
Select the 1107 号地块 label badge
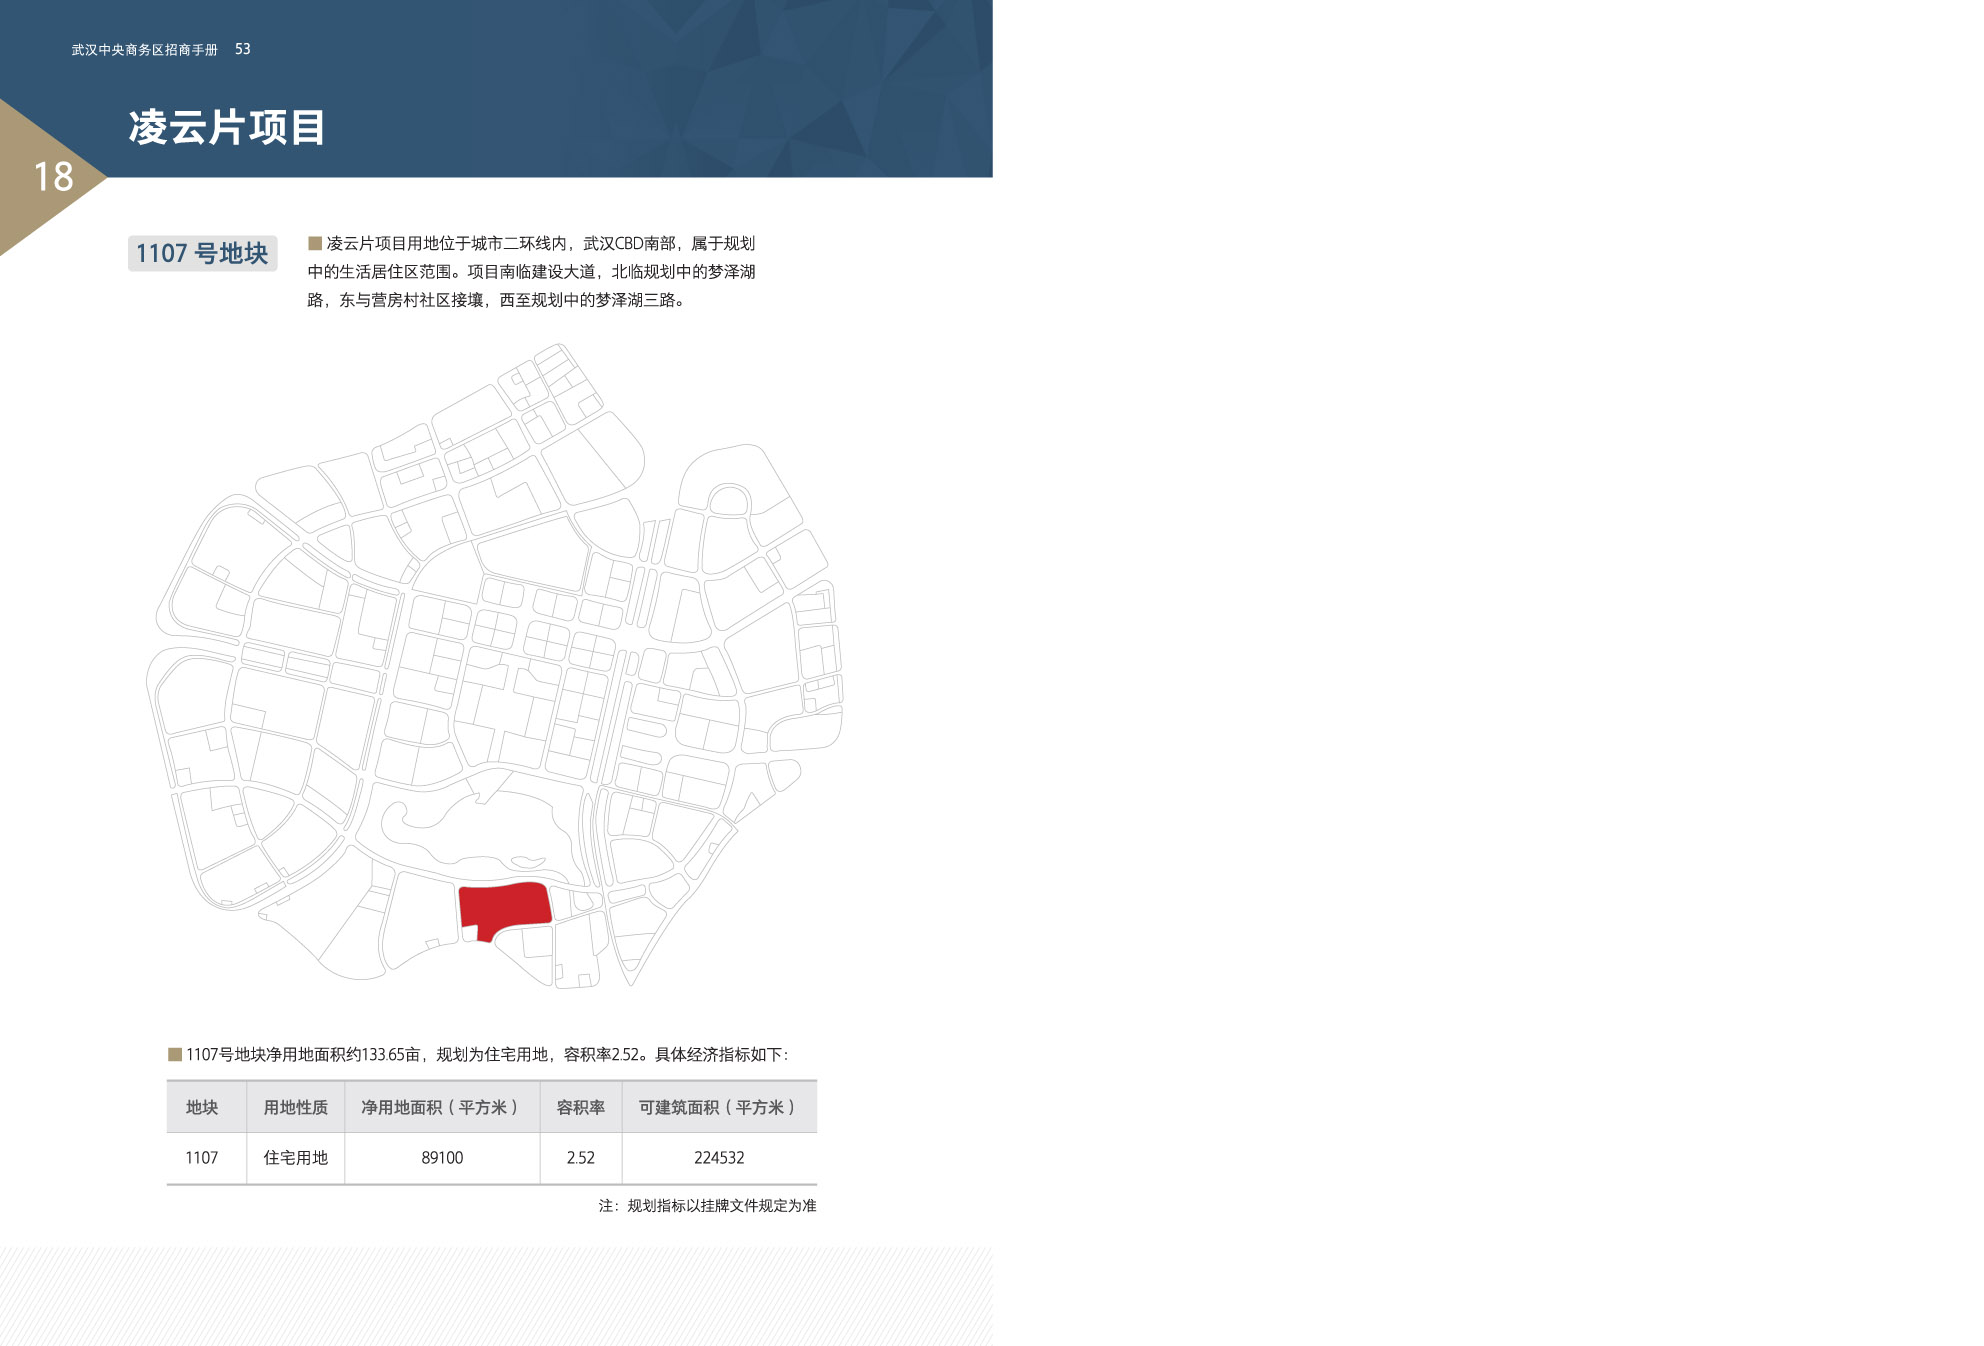click(x=202, y=253)
